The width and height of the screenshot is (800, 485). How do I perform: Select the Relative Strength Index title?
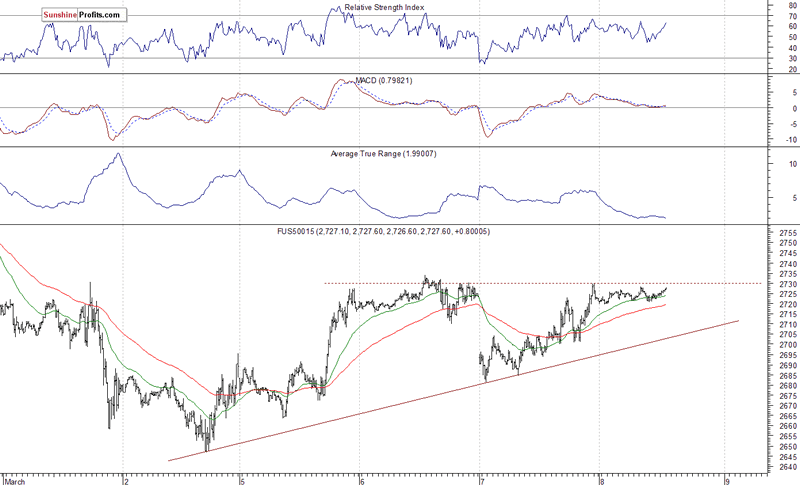384,7
